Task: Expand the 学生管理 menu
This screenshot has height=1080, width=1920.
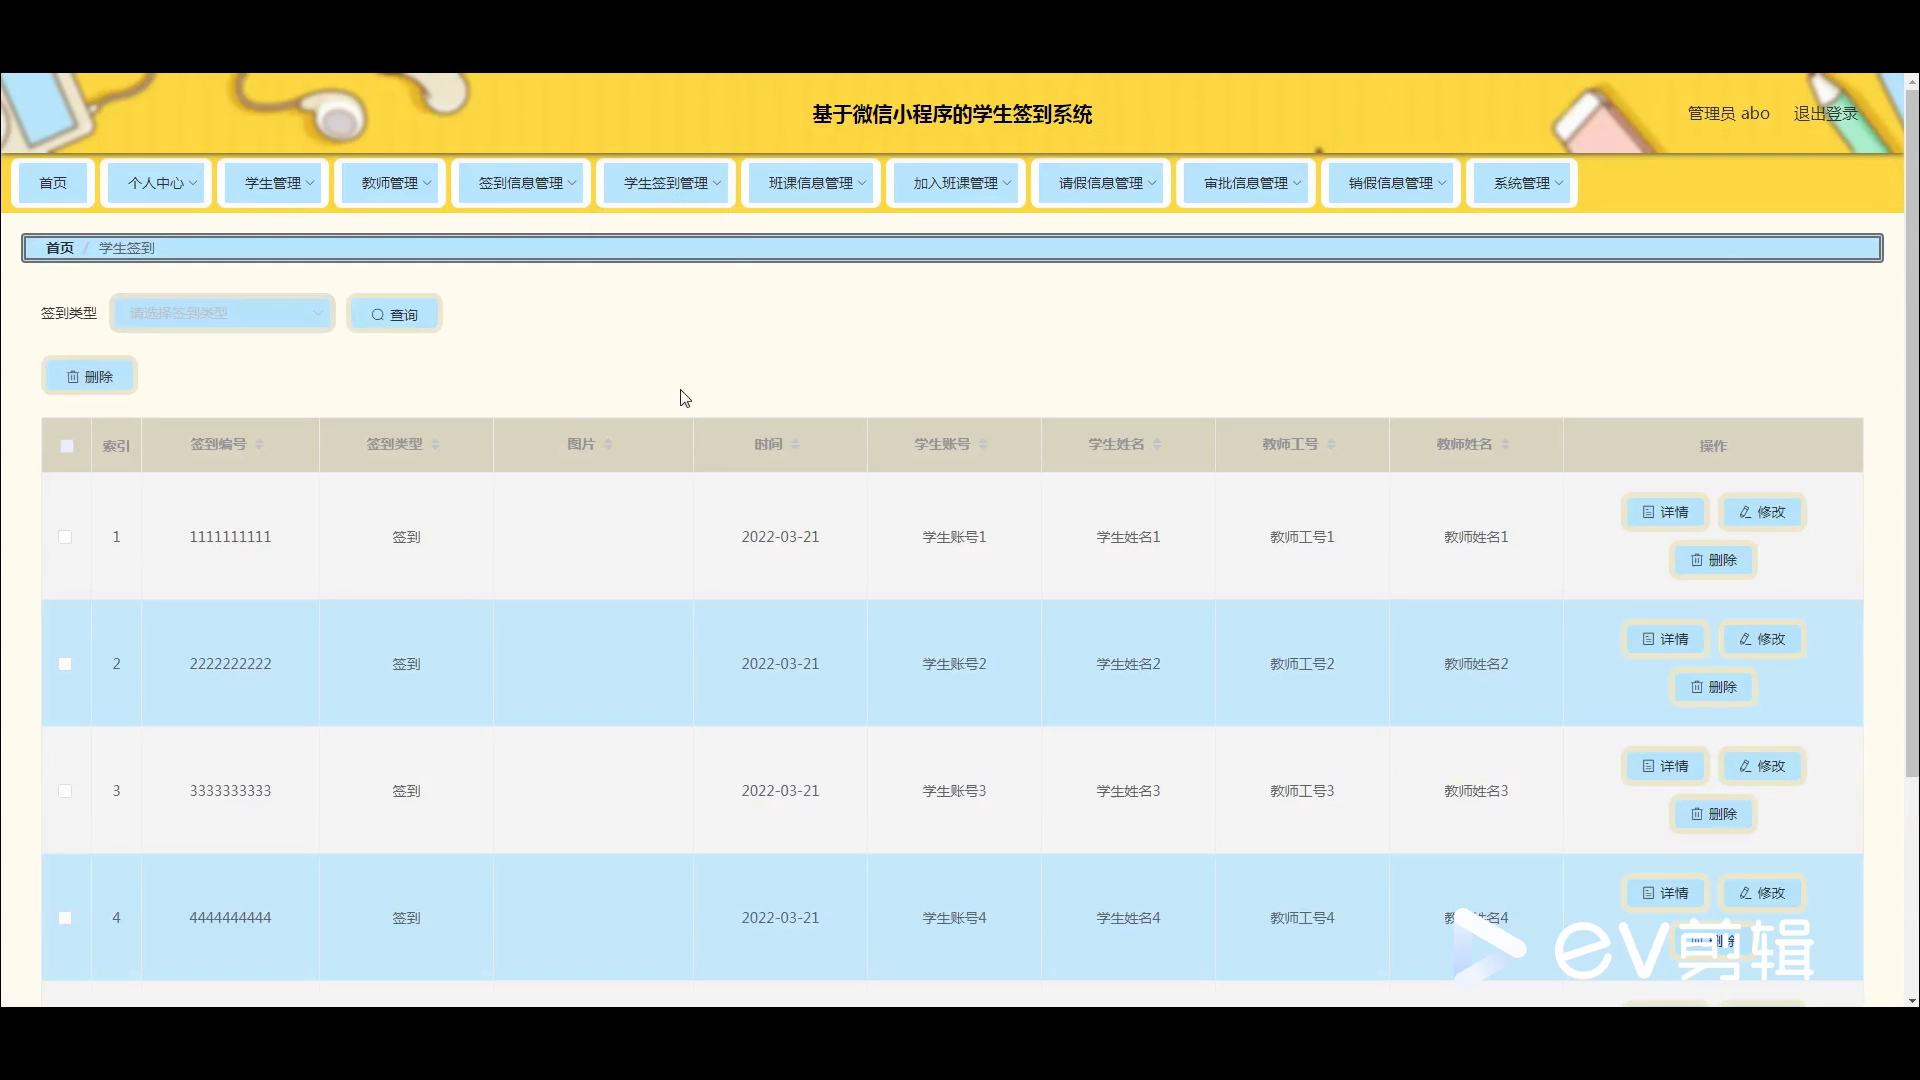Action: [x=273, y=183]
